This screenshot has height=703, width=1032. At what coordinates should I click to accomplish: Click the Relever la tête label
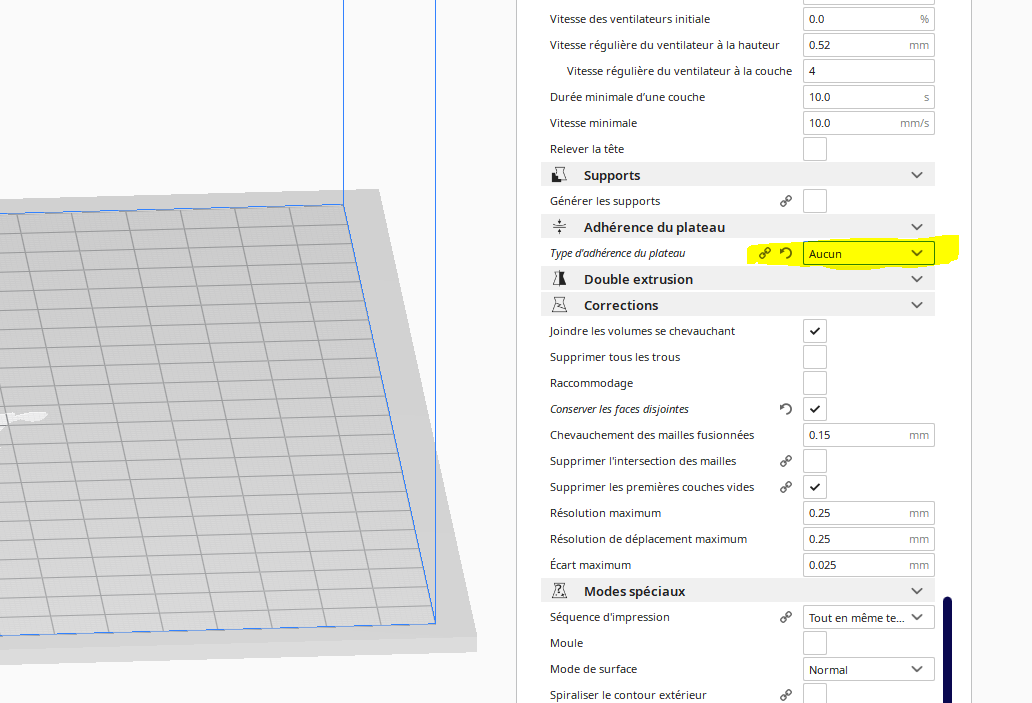pos(586,149)
